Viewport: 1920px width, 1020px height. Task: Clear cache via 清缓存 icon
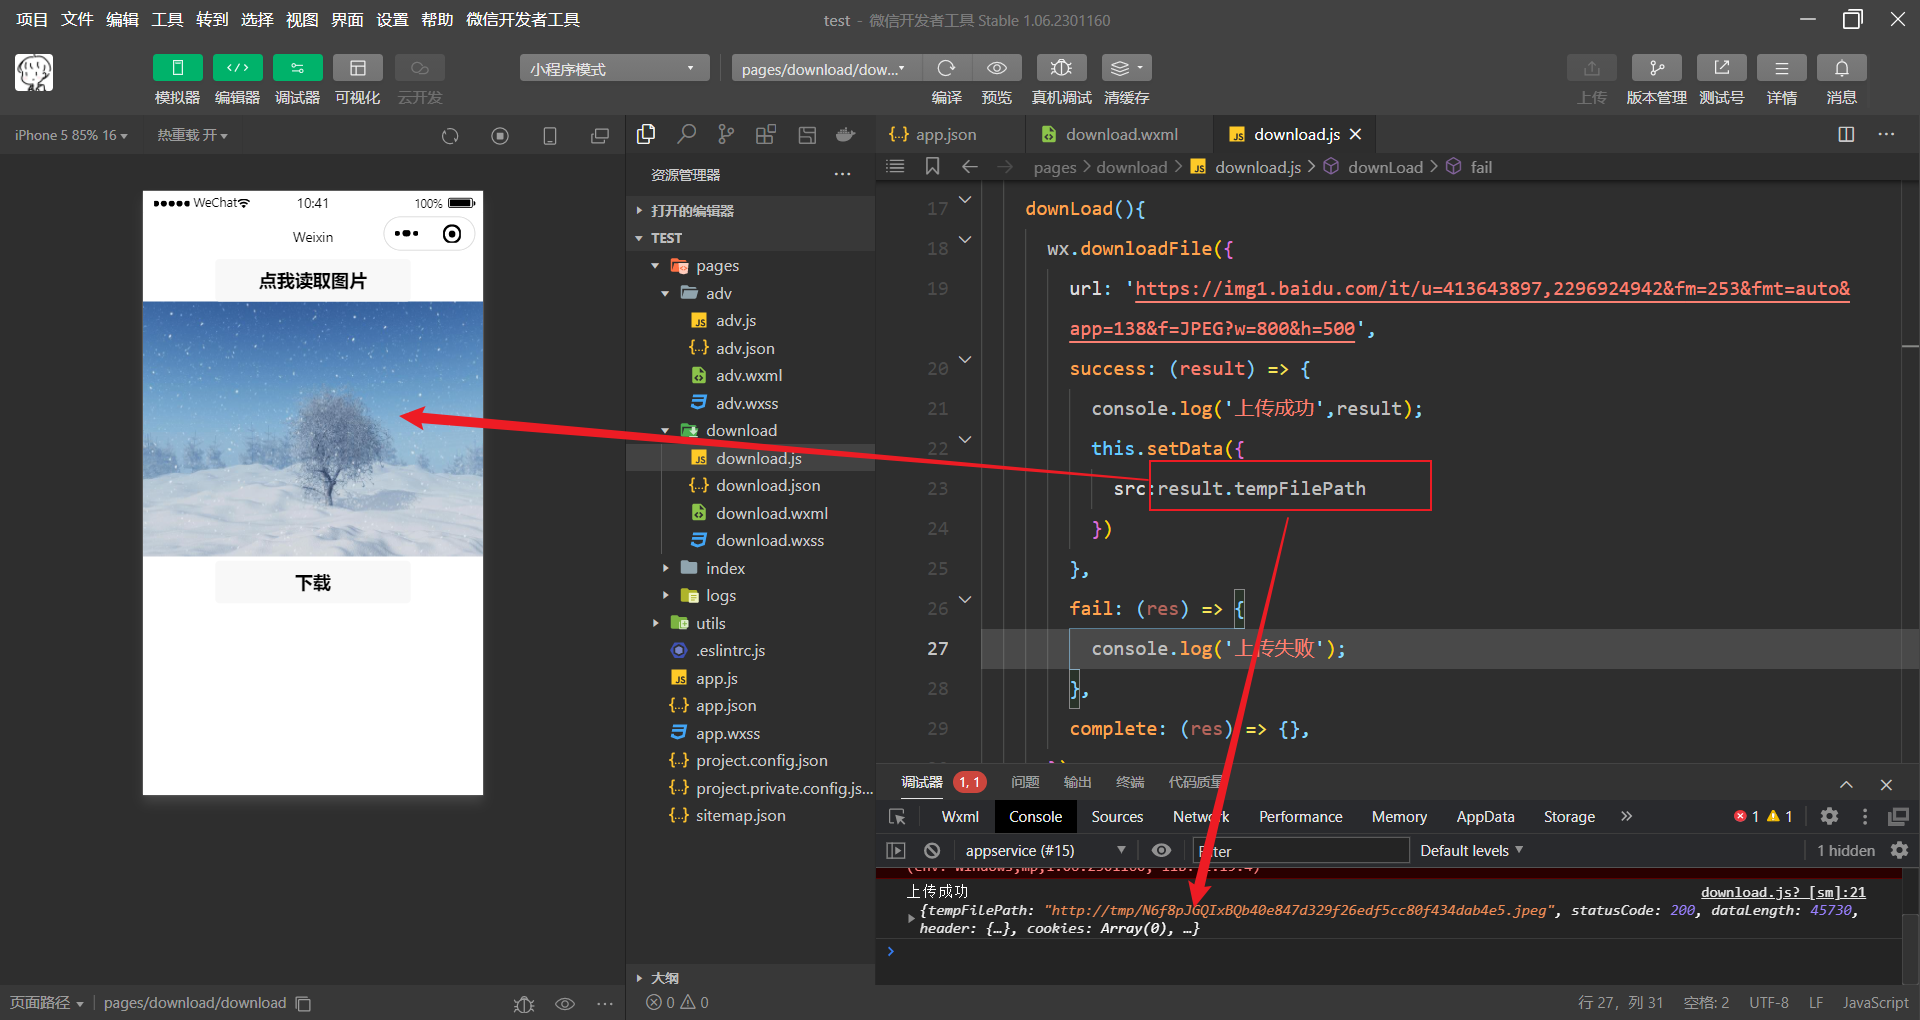click(x=1126, y=68)
